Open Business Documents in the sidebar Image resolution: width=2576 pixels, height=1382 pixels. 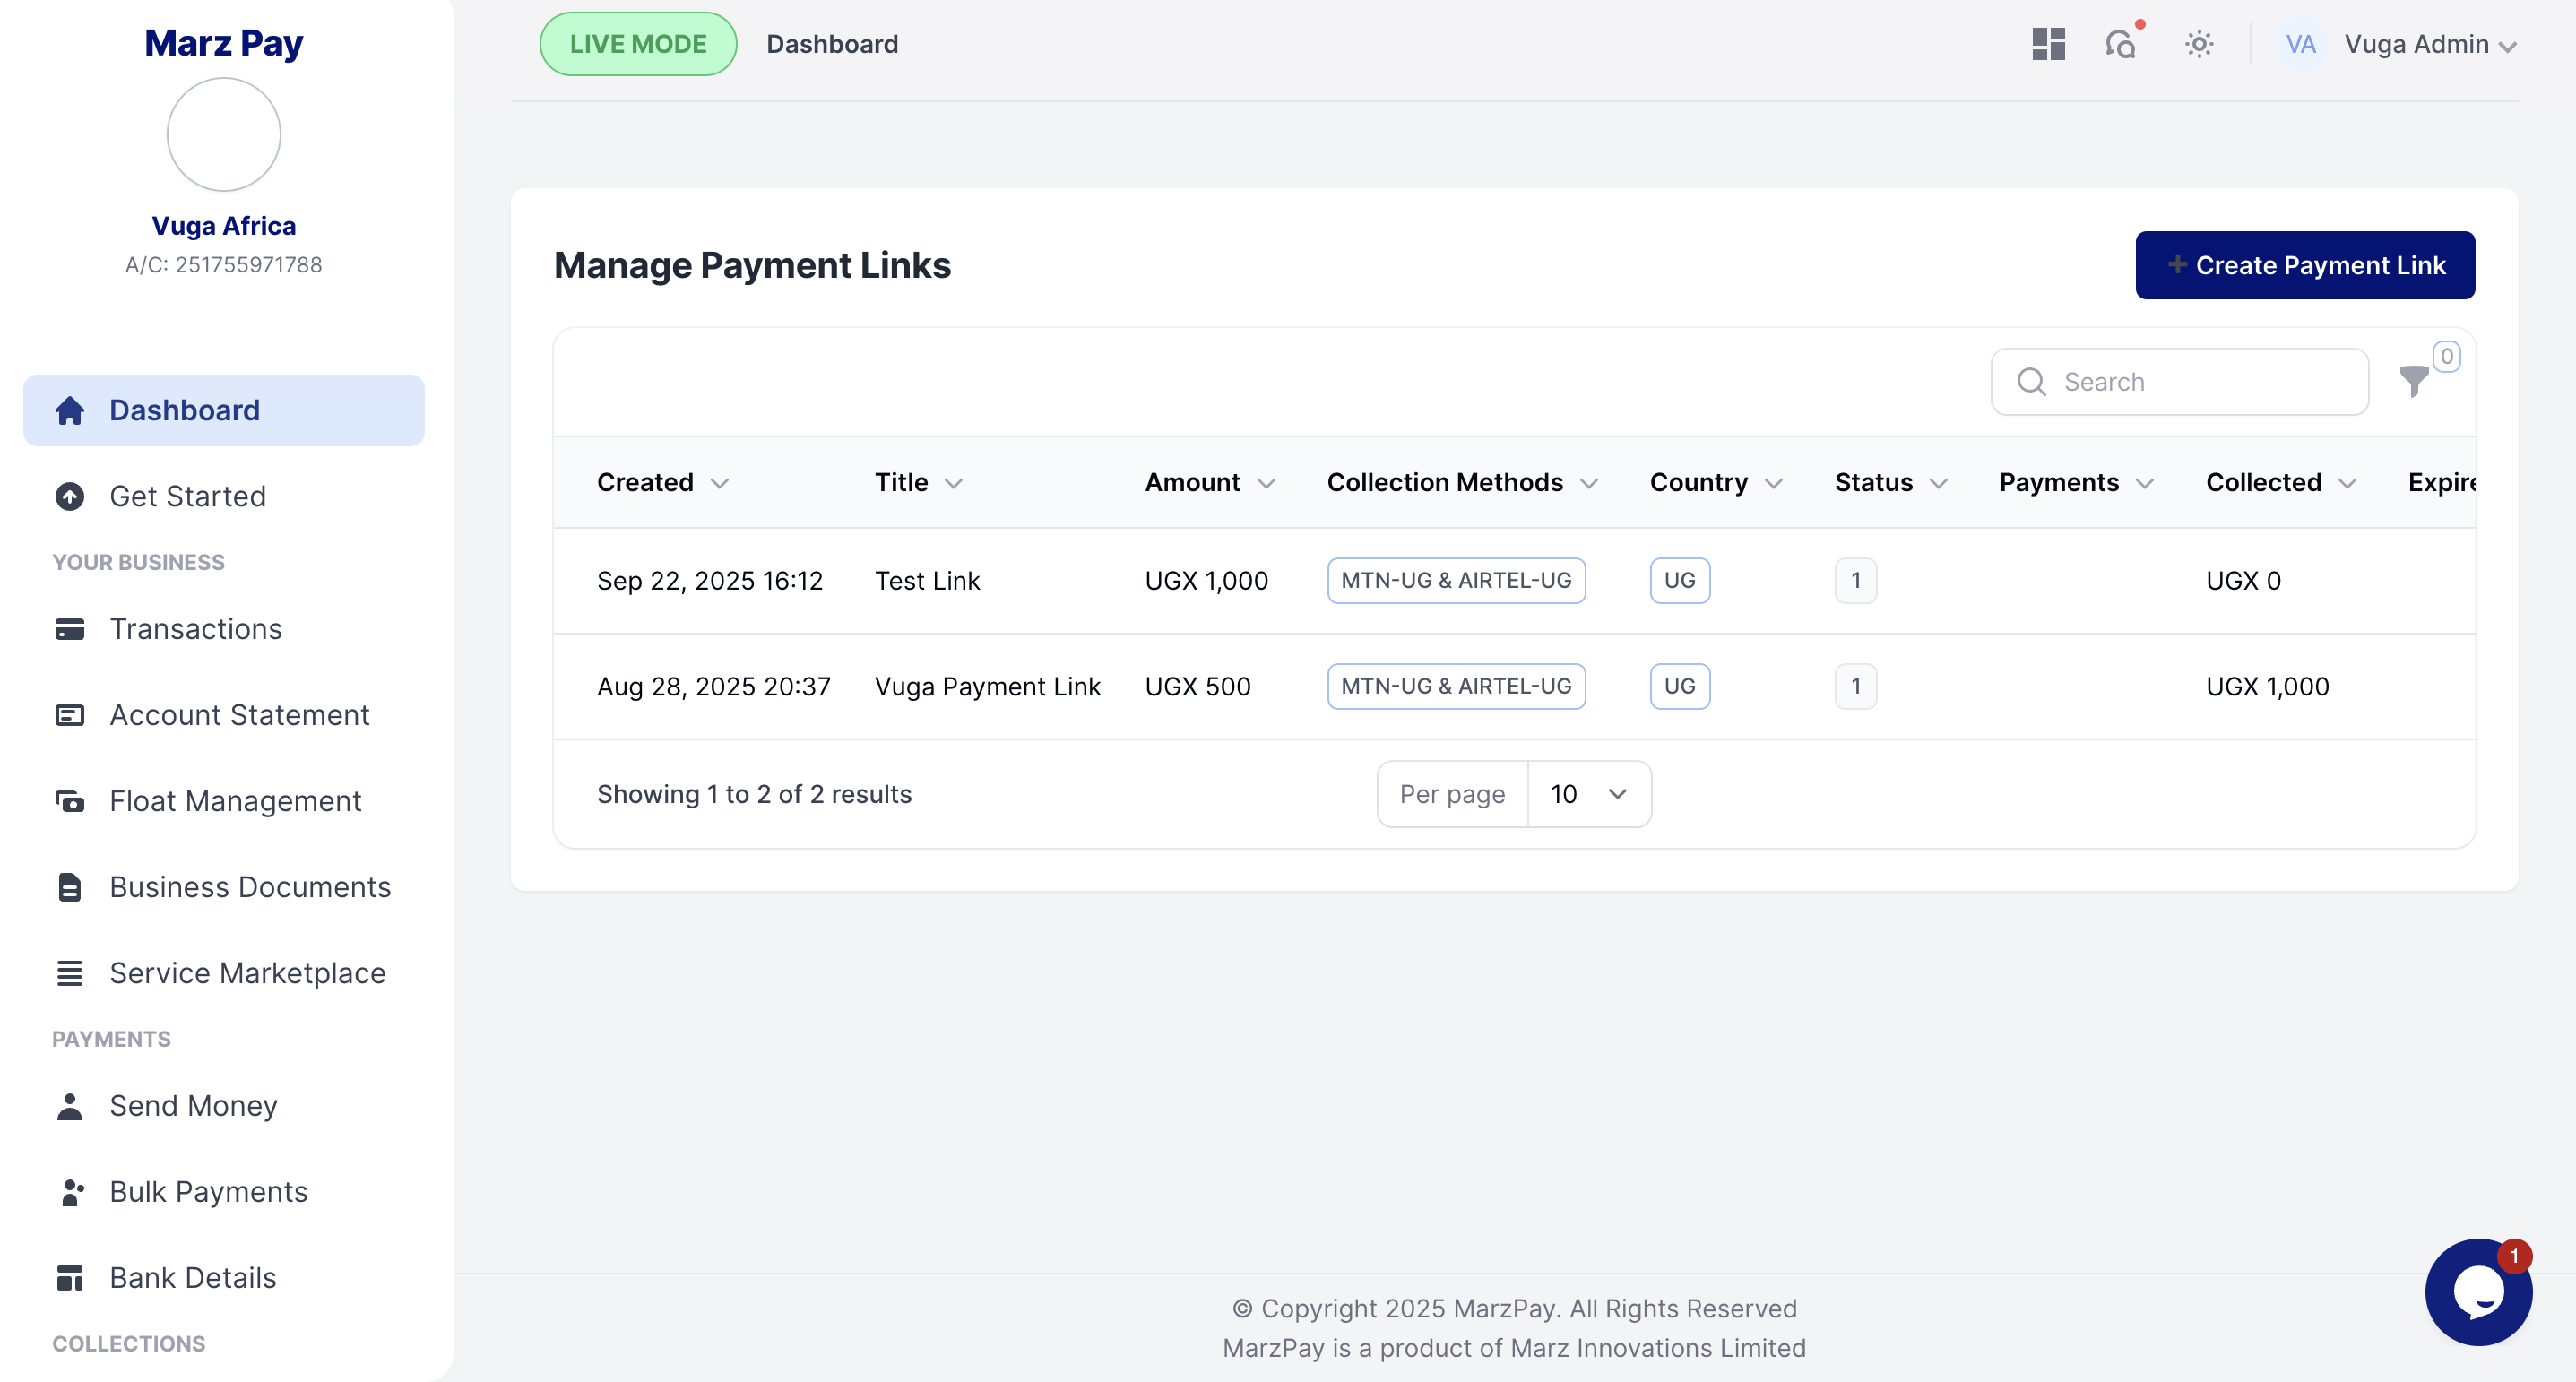224,887
